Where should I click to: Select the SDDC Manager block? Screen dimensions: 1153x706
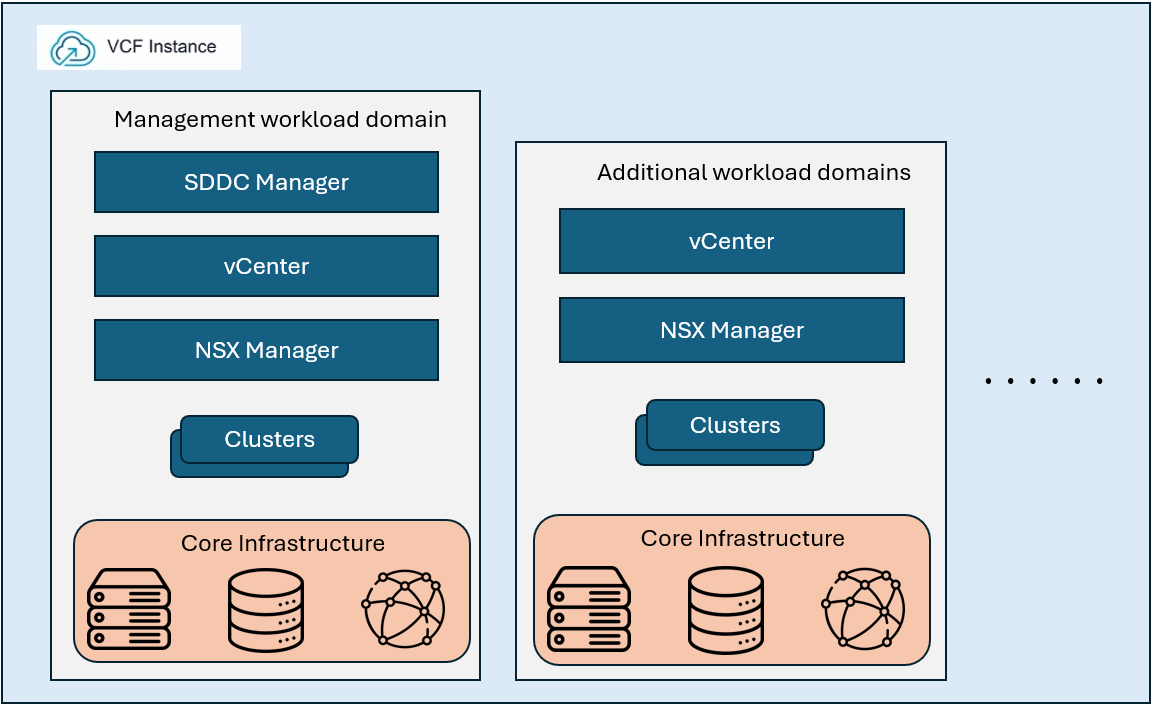(x=266, y=182)
